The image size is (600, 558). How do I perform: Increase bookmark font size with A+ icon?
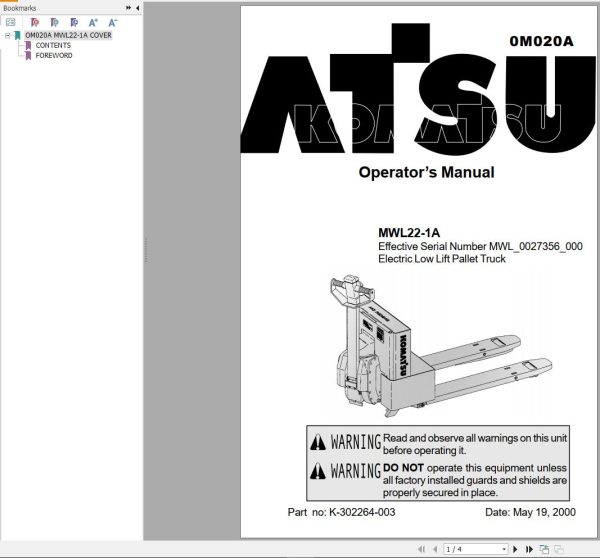pyautogui.click(x=93, y=22)
